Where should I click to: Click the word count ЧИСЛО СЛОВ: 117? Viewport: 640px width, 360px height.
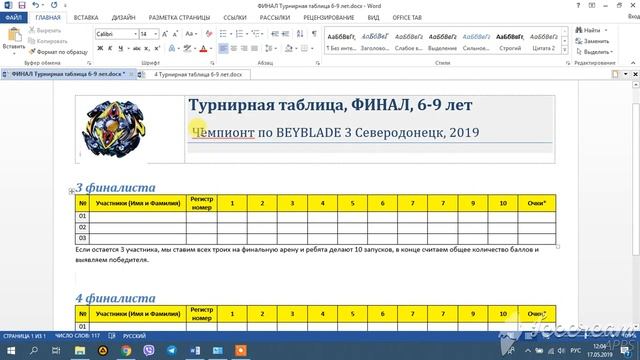(x=77, y=336)
